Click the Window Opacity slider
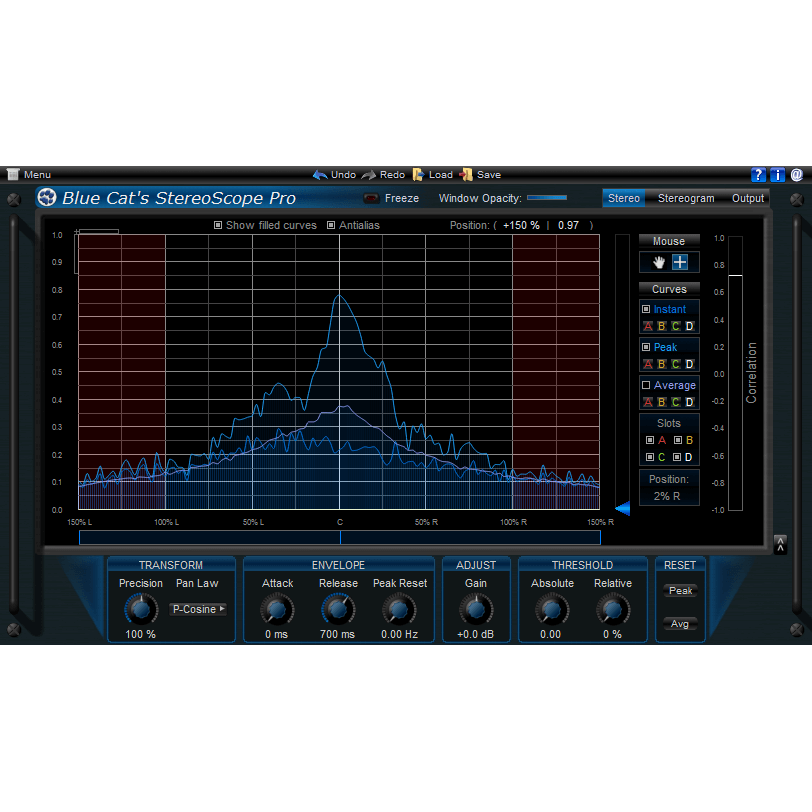Viewport: 812px width, 812px height. 547,198
